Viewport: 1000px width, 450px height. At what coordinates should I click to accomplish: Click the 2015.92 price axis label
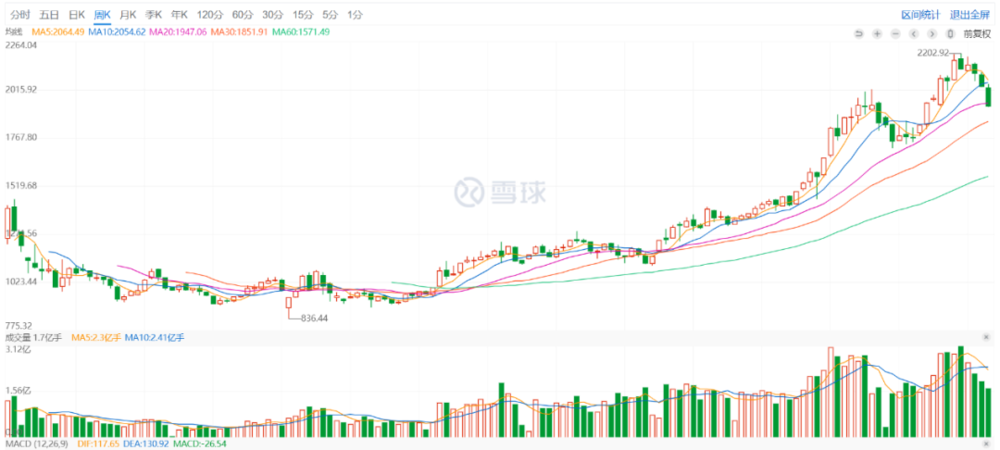20,90
